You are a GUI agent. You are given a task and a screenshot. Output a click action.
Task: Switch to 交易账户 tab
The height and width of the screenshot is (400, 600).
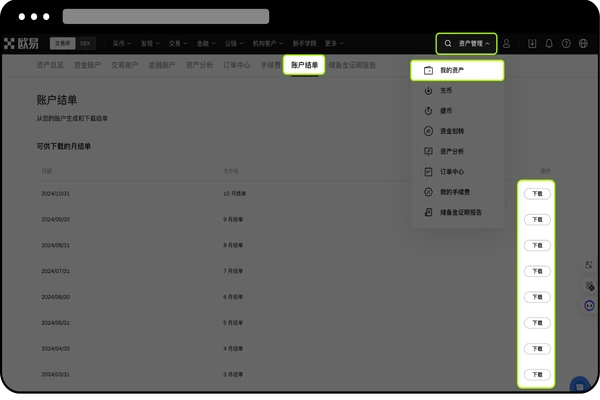125,65
